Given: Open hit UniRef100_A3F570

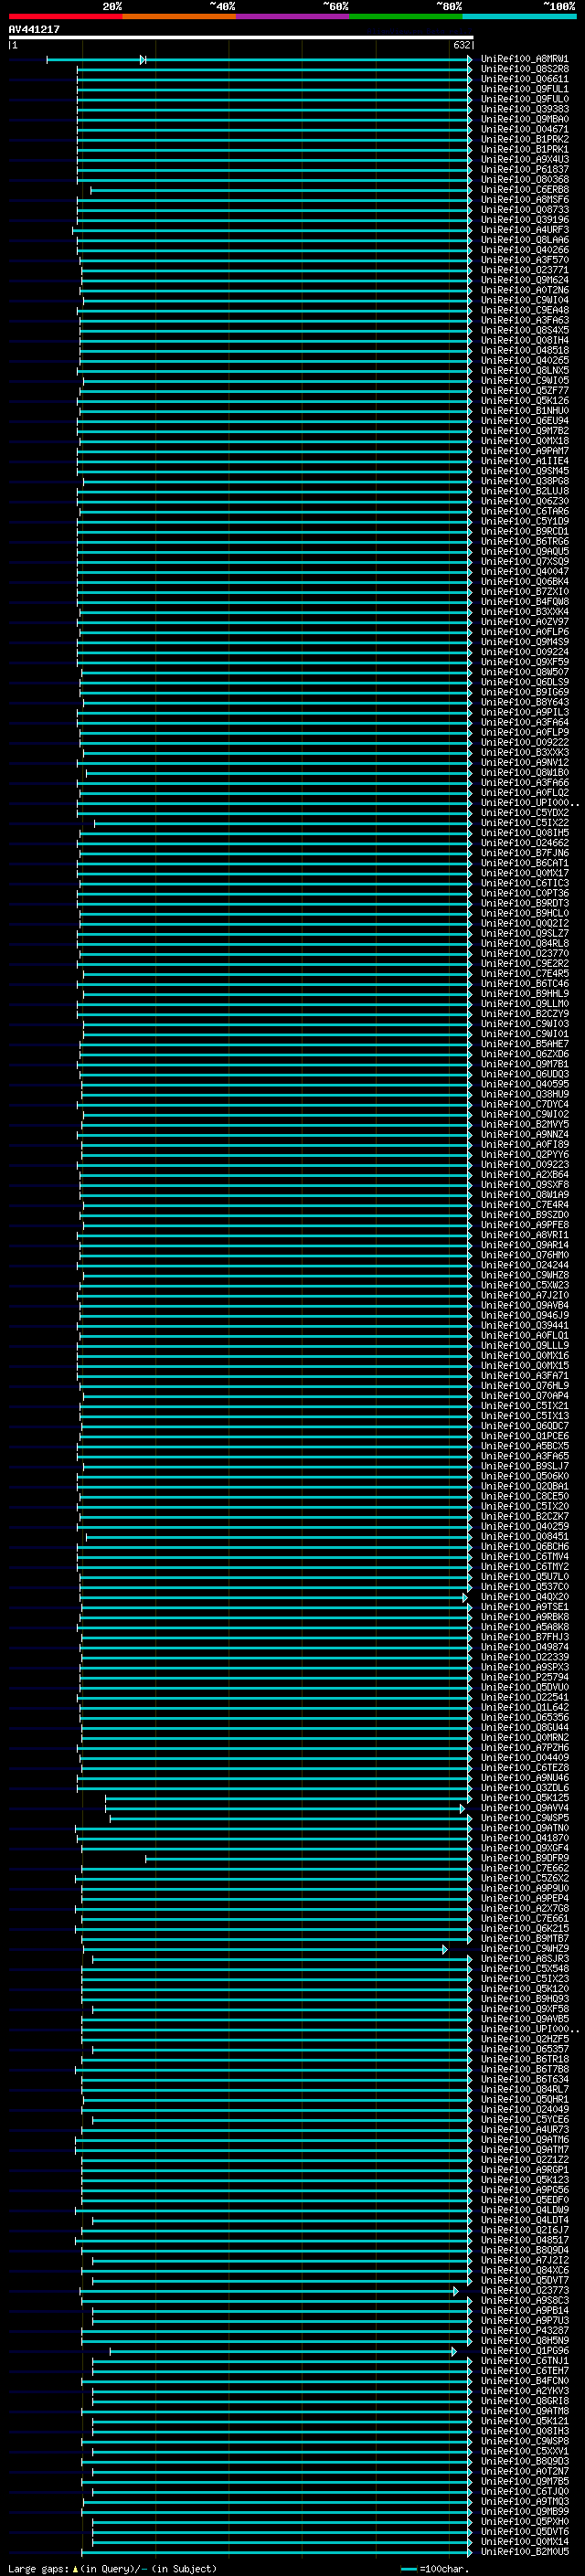Looking at the screenshot, I should 524,260.
